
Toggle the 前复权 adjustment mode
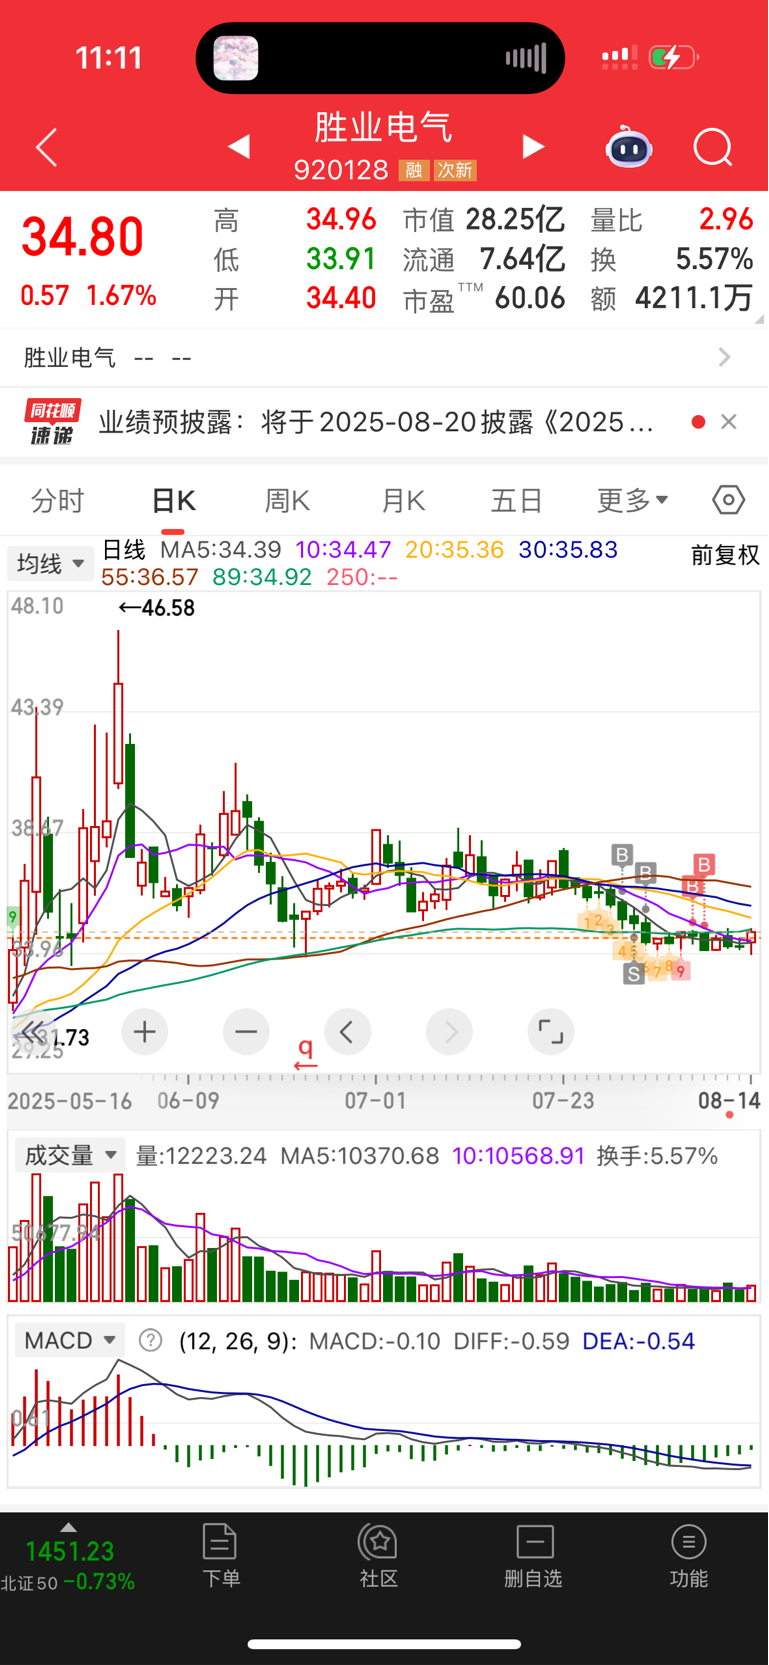tap(726, 555)
